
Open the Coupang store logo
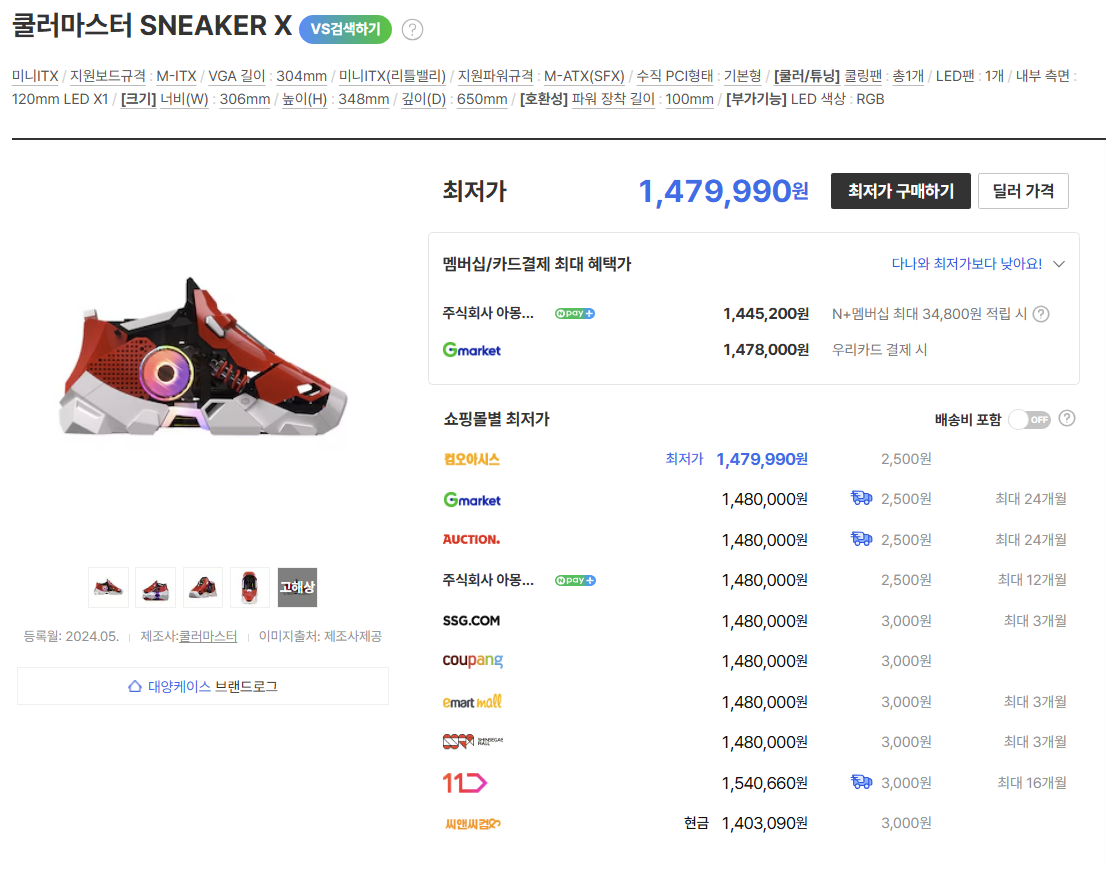coord(472,661)
